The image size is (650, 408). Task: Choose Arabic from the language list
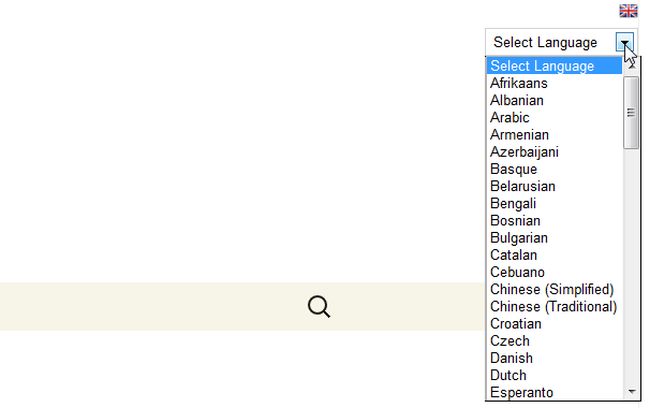pyautogui.click(x=510, y=117)
